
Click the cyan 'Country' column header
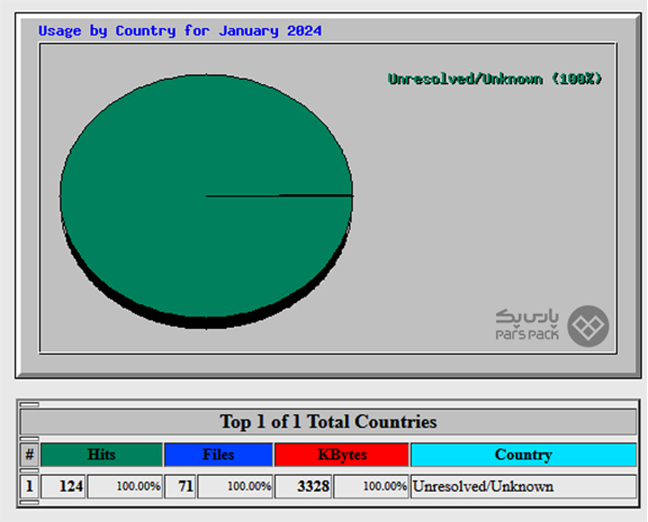524,455
